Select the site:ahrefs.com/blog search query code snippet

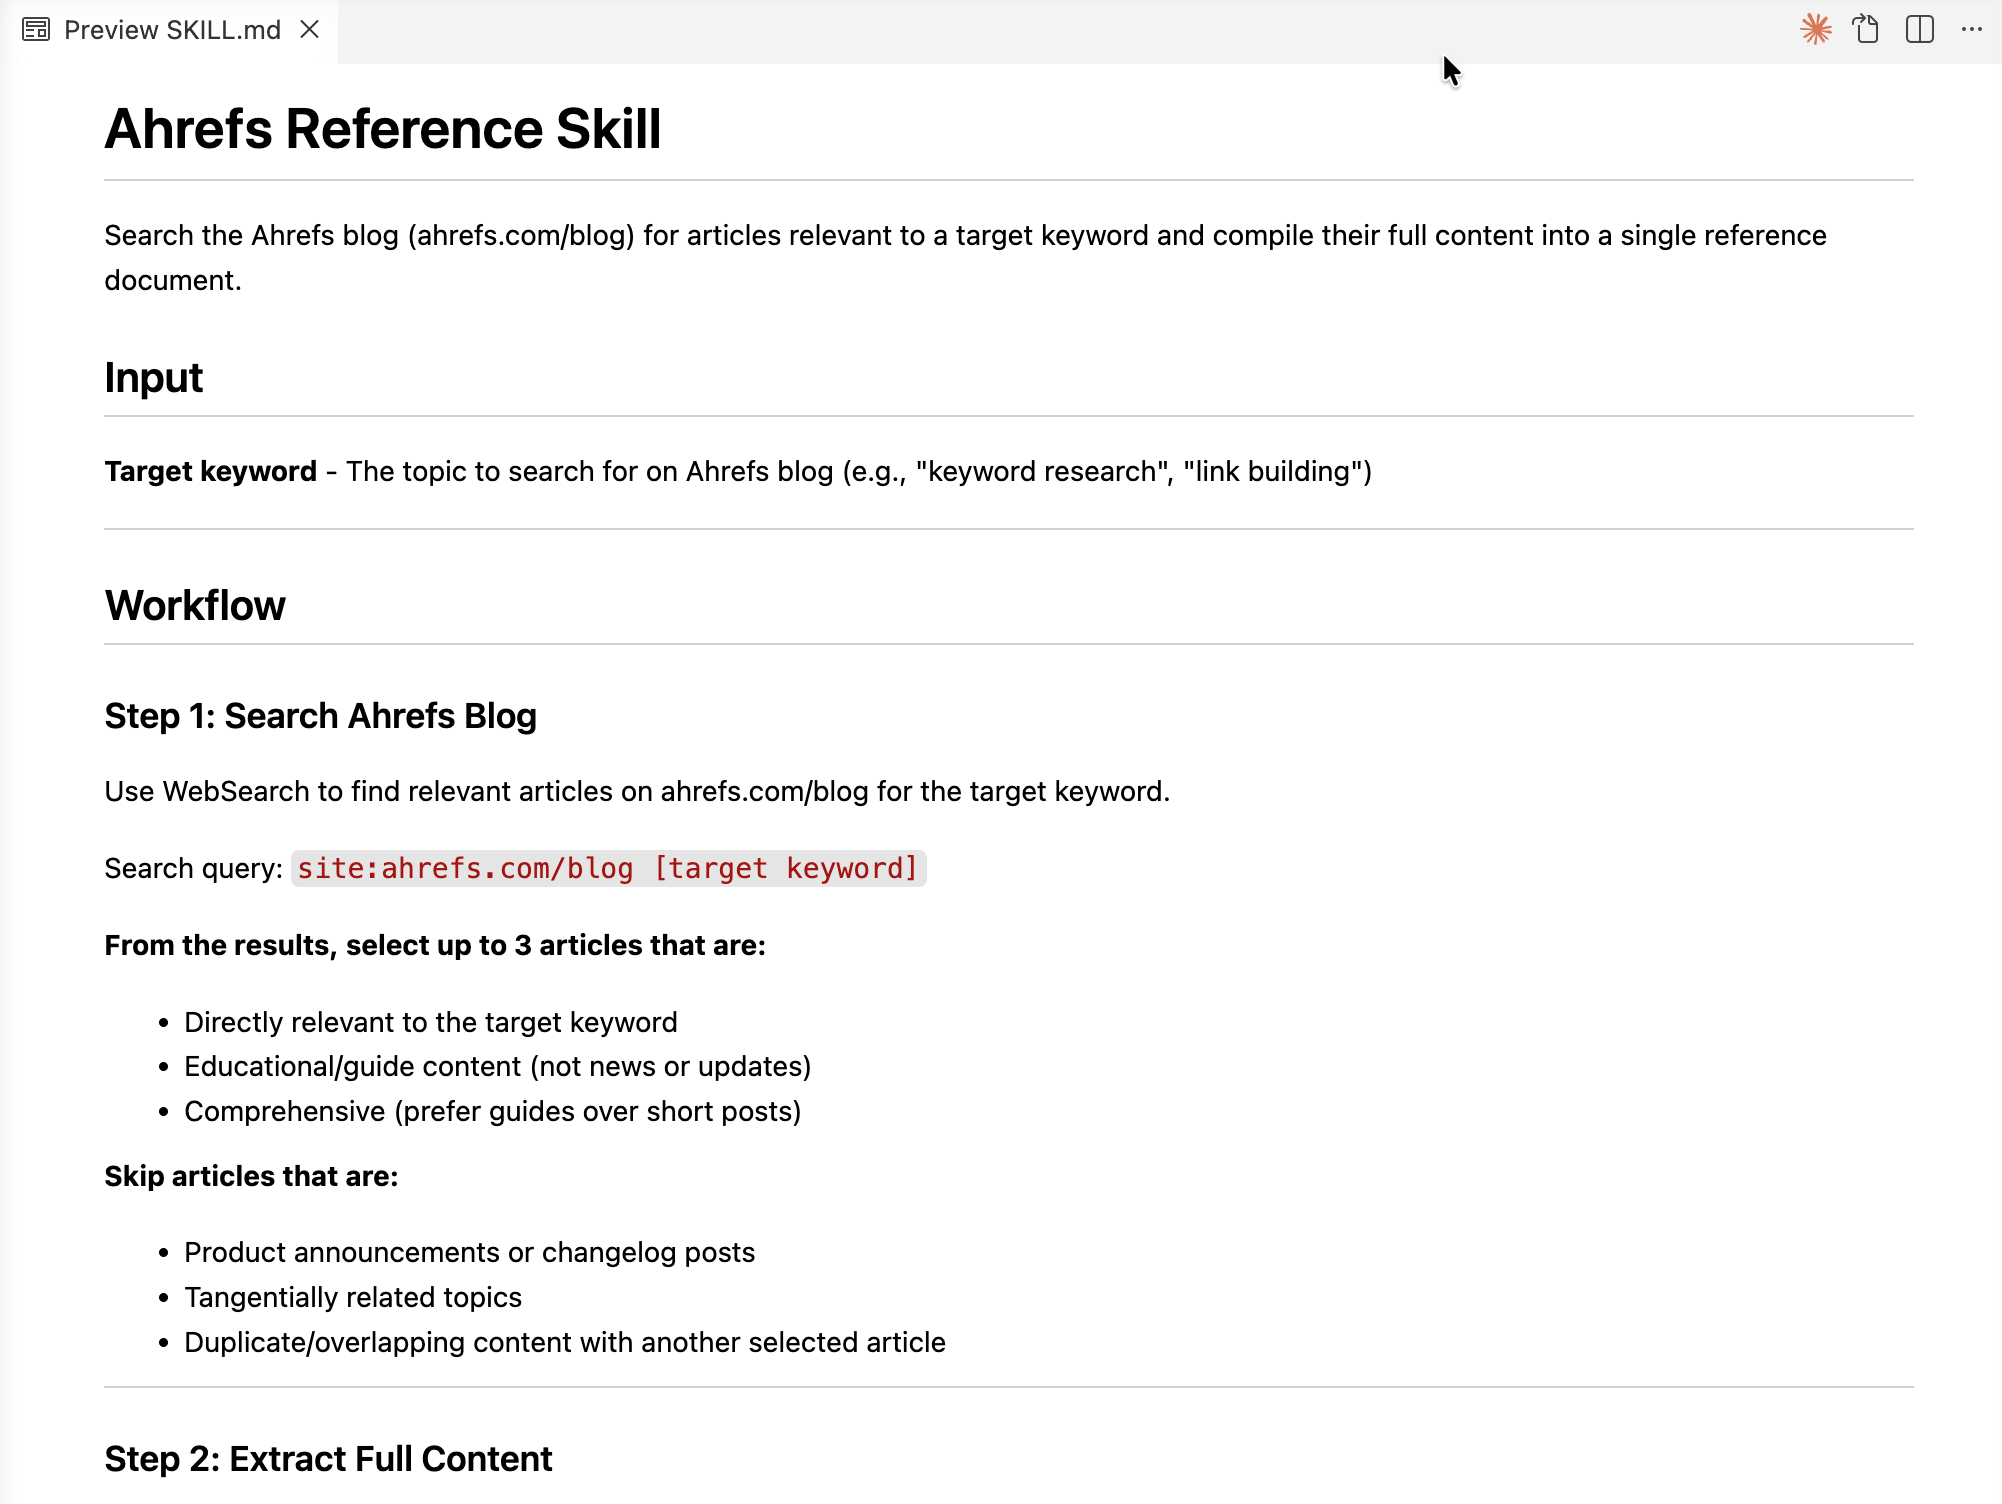[x=607, y=868]
